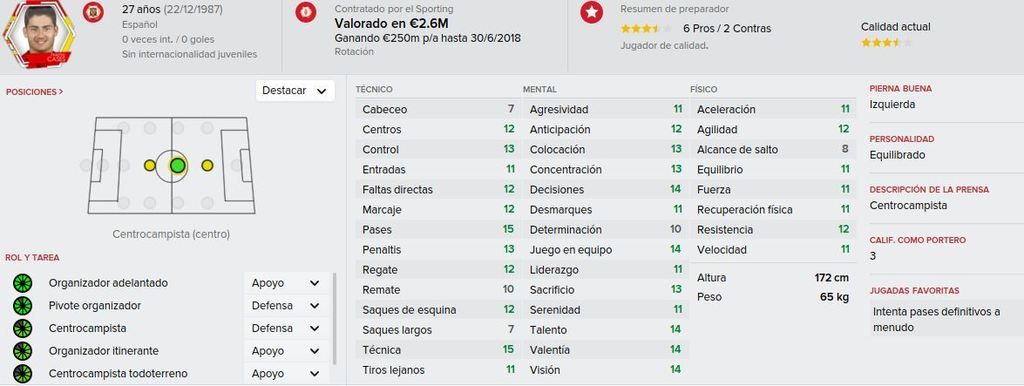
Task: Select the green central midfield position dot
Action: (178, 165)
